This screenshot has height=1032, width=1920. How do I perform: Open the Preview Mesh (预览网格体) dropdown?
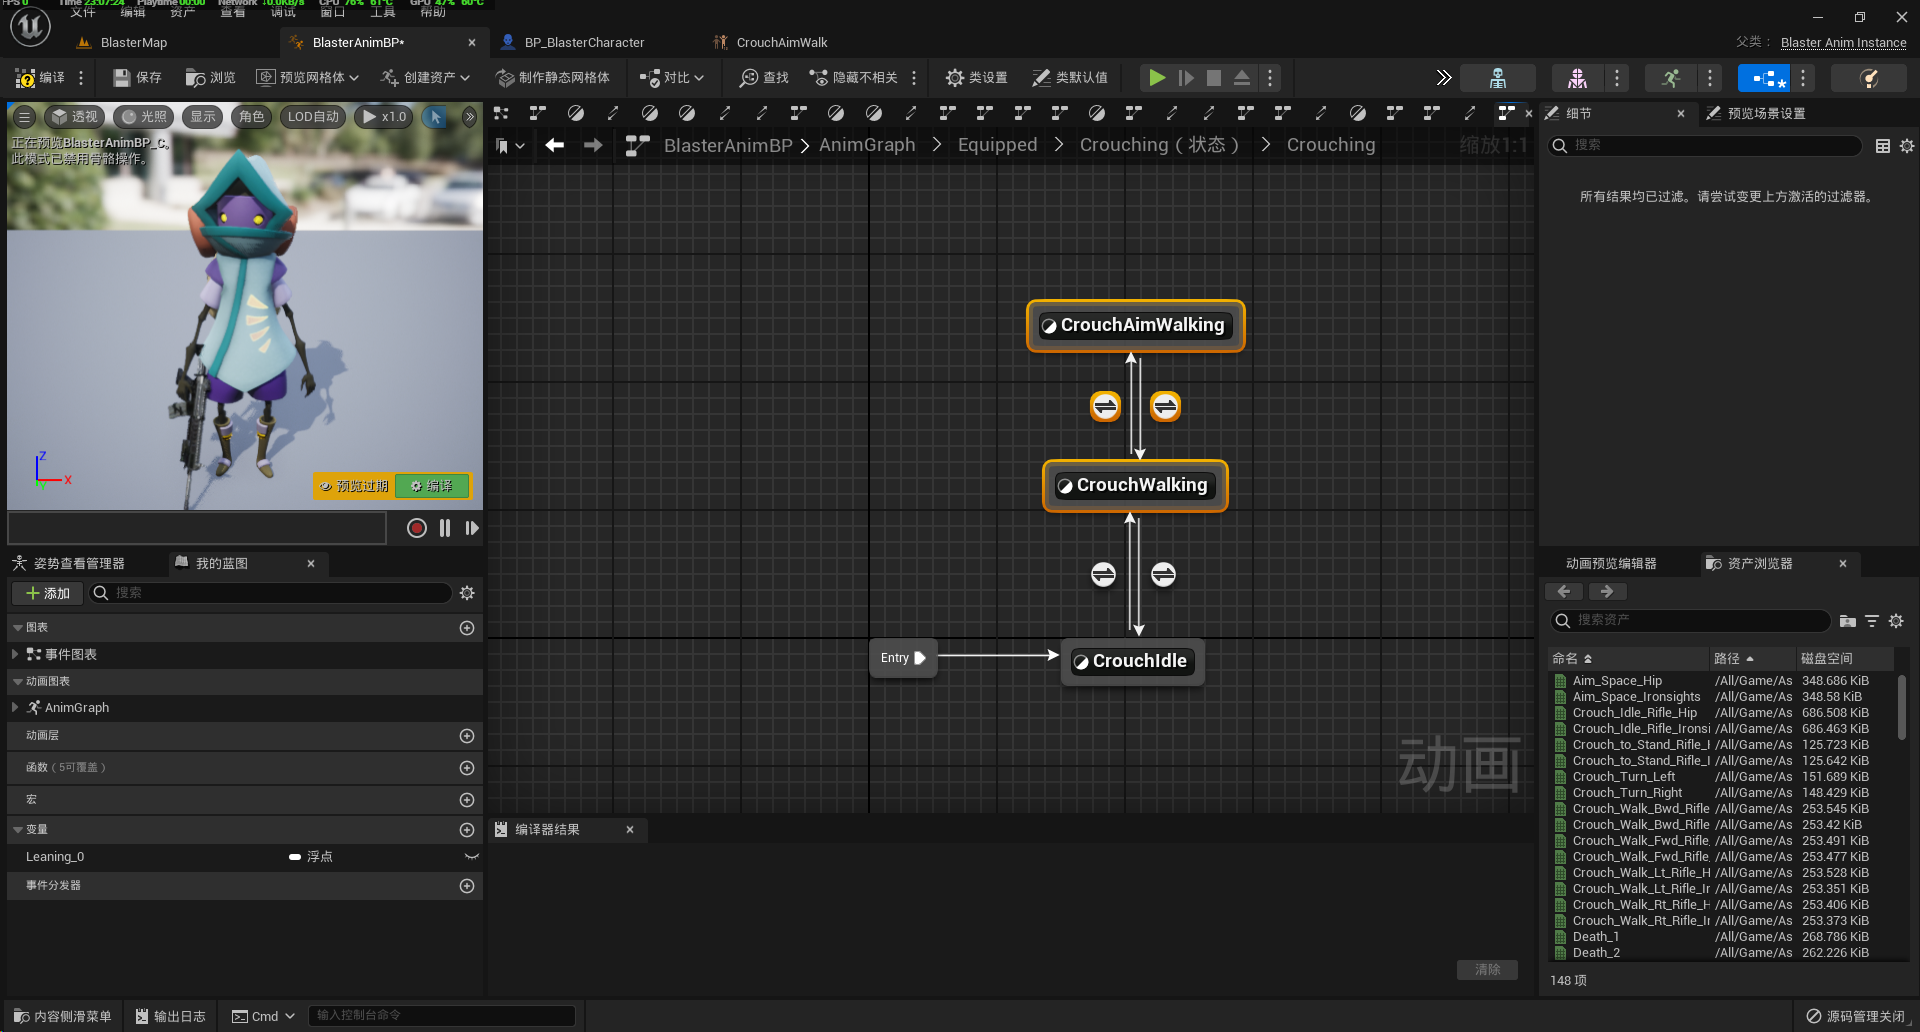click(308, 78)
